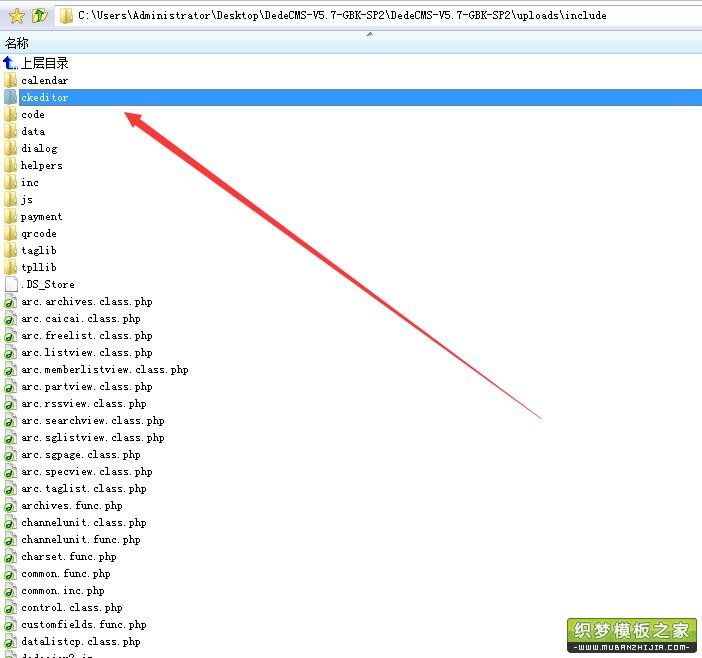Select the helpers folder icon

[x=11, y=166]
